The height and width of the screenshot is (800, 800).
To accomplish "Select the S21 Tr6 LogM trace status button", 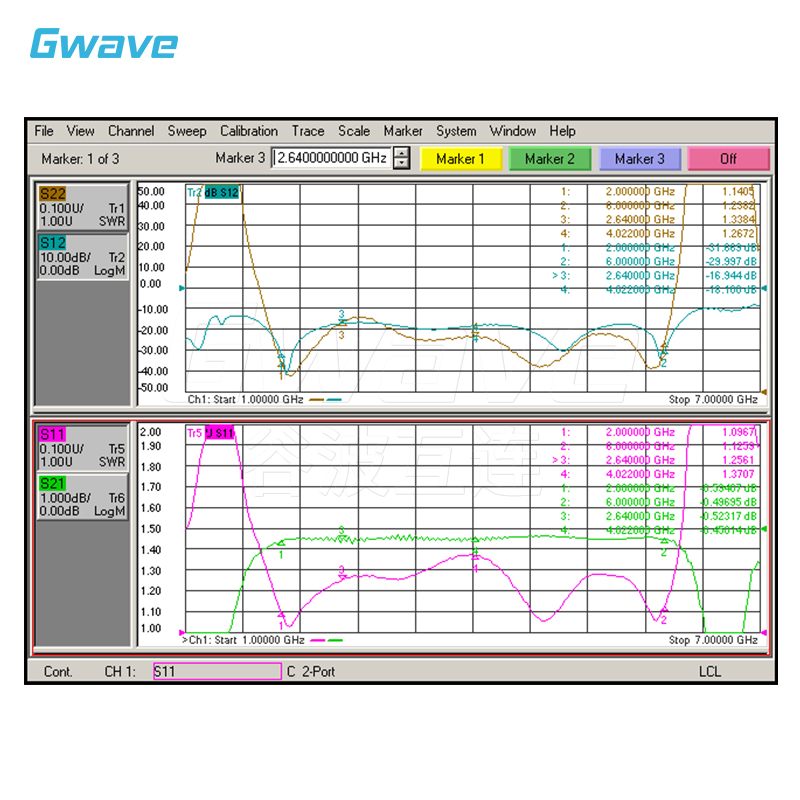I will pyautogui.click(x=82, y=496).
